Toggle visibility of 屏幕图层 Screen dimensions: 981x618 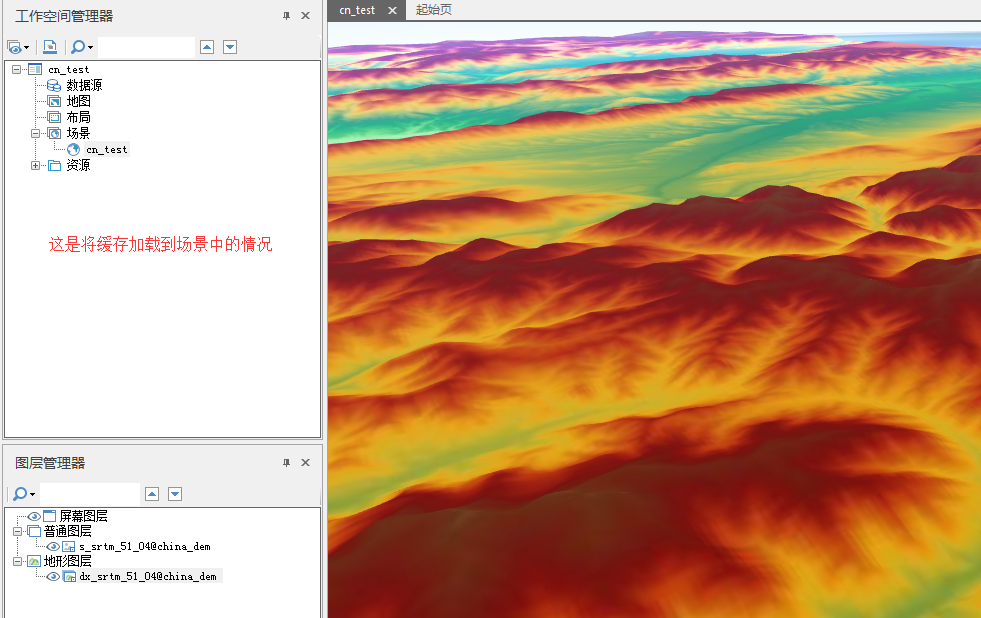click(x=34, y=516)
